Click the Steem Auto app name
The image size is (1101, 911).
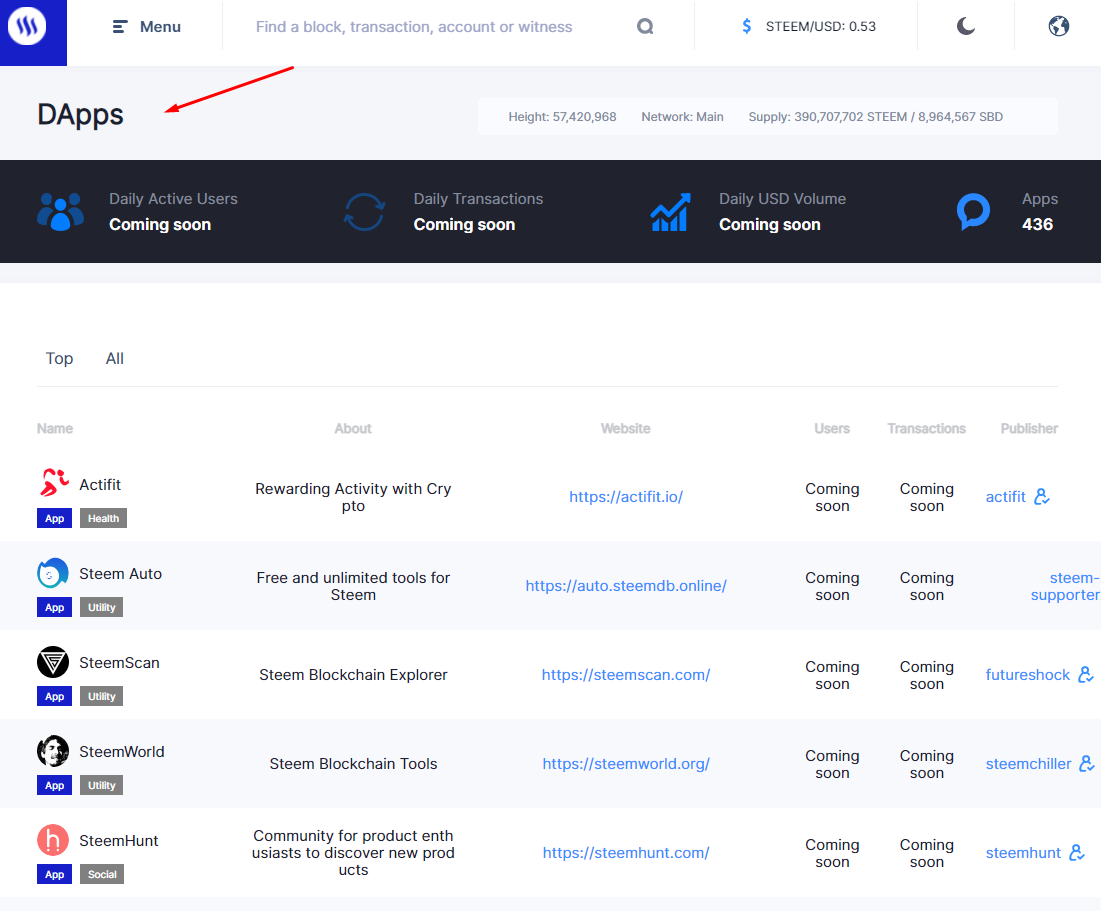point(120,574)
